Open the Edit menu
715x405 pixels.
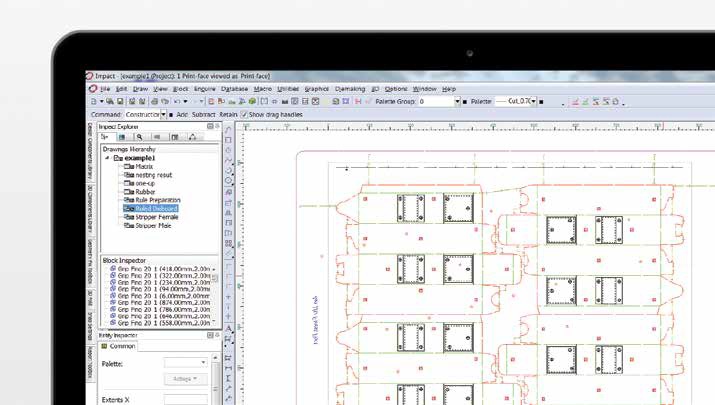(121, 89)
